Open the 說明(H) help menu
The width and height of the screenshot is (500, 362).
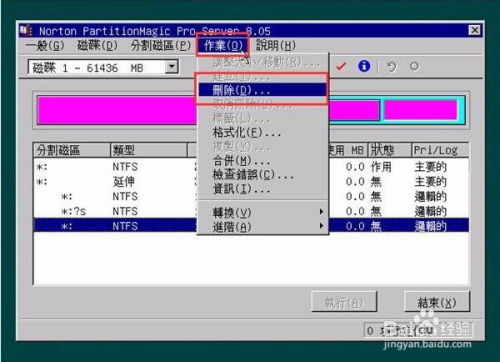click(276, 45)
